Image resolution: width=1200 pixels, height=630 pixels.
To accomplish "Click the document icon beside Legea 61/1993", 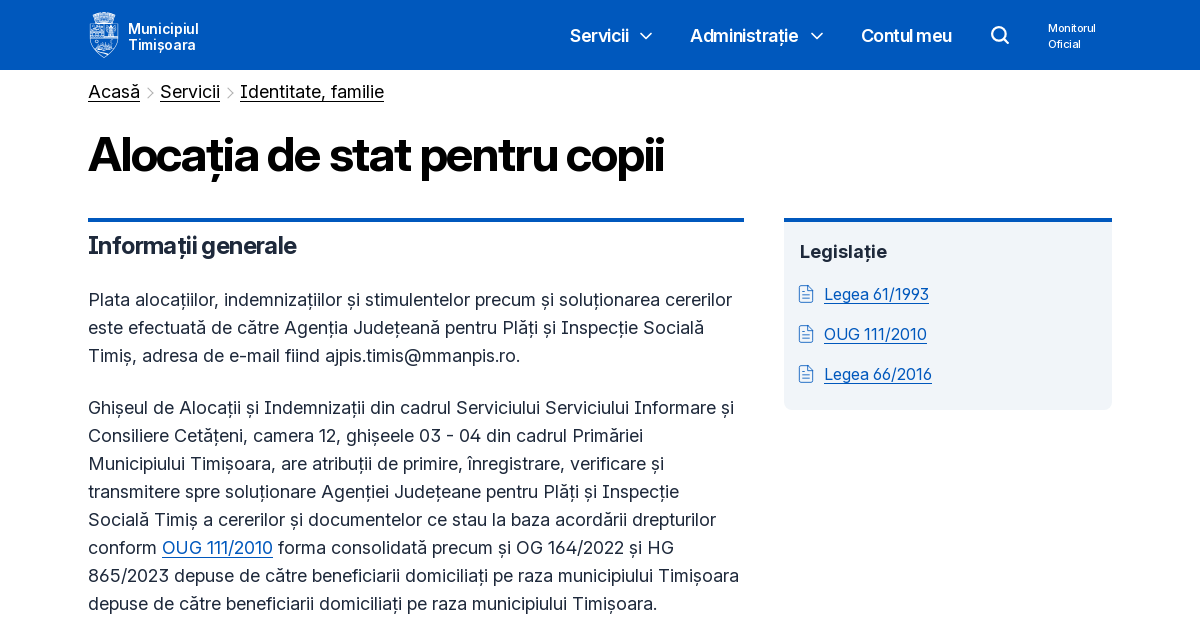I will (806, 294).
